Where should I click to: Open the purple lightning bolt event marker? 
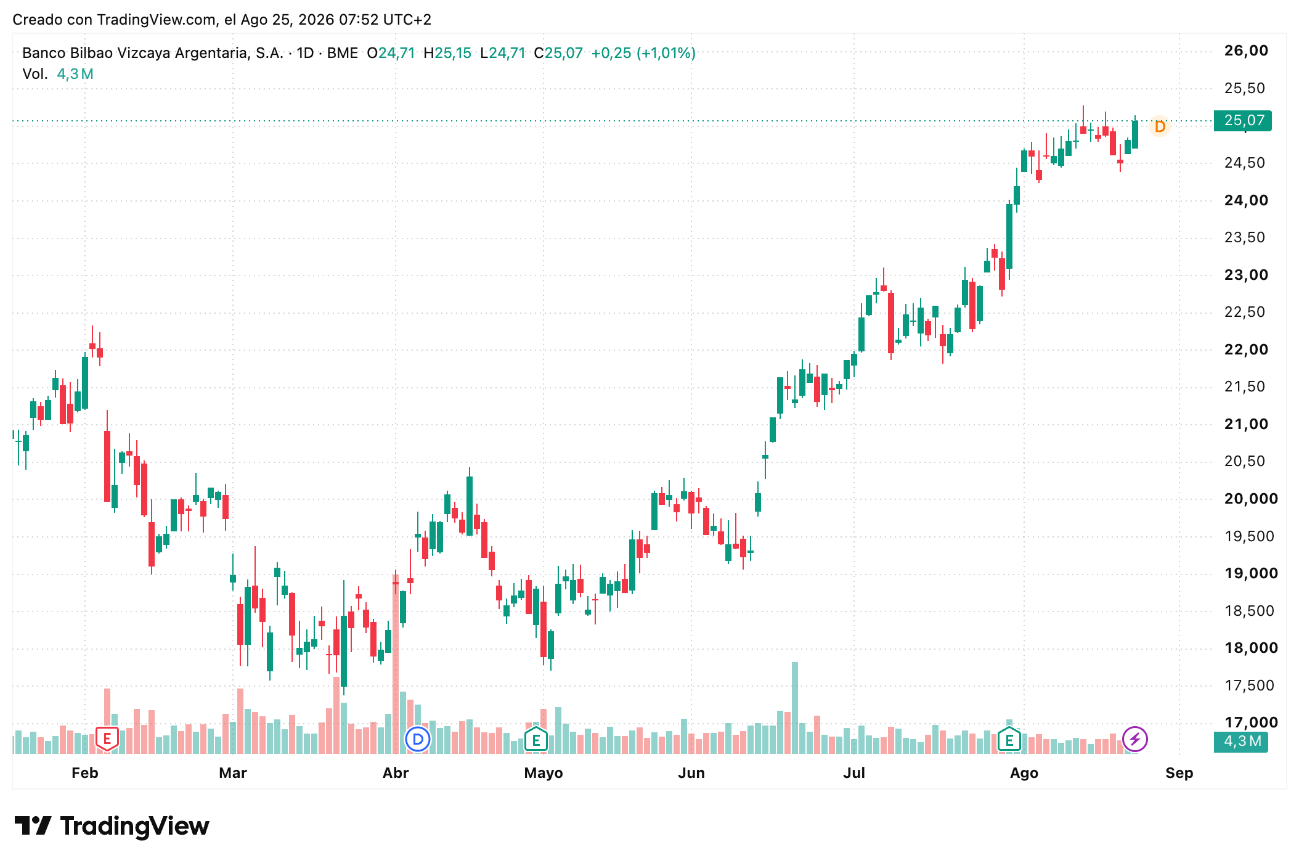(x=1135, y=739)
